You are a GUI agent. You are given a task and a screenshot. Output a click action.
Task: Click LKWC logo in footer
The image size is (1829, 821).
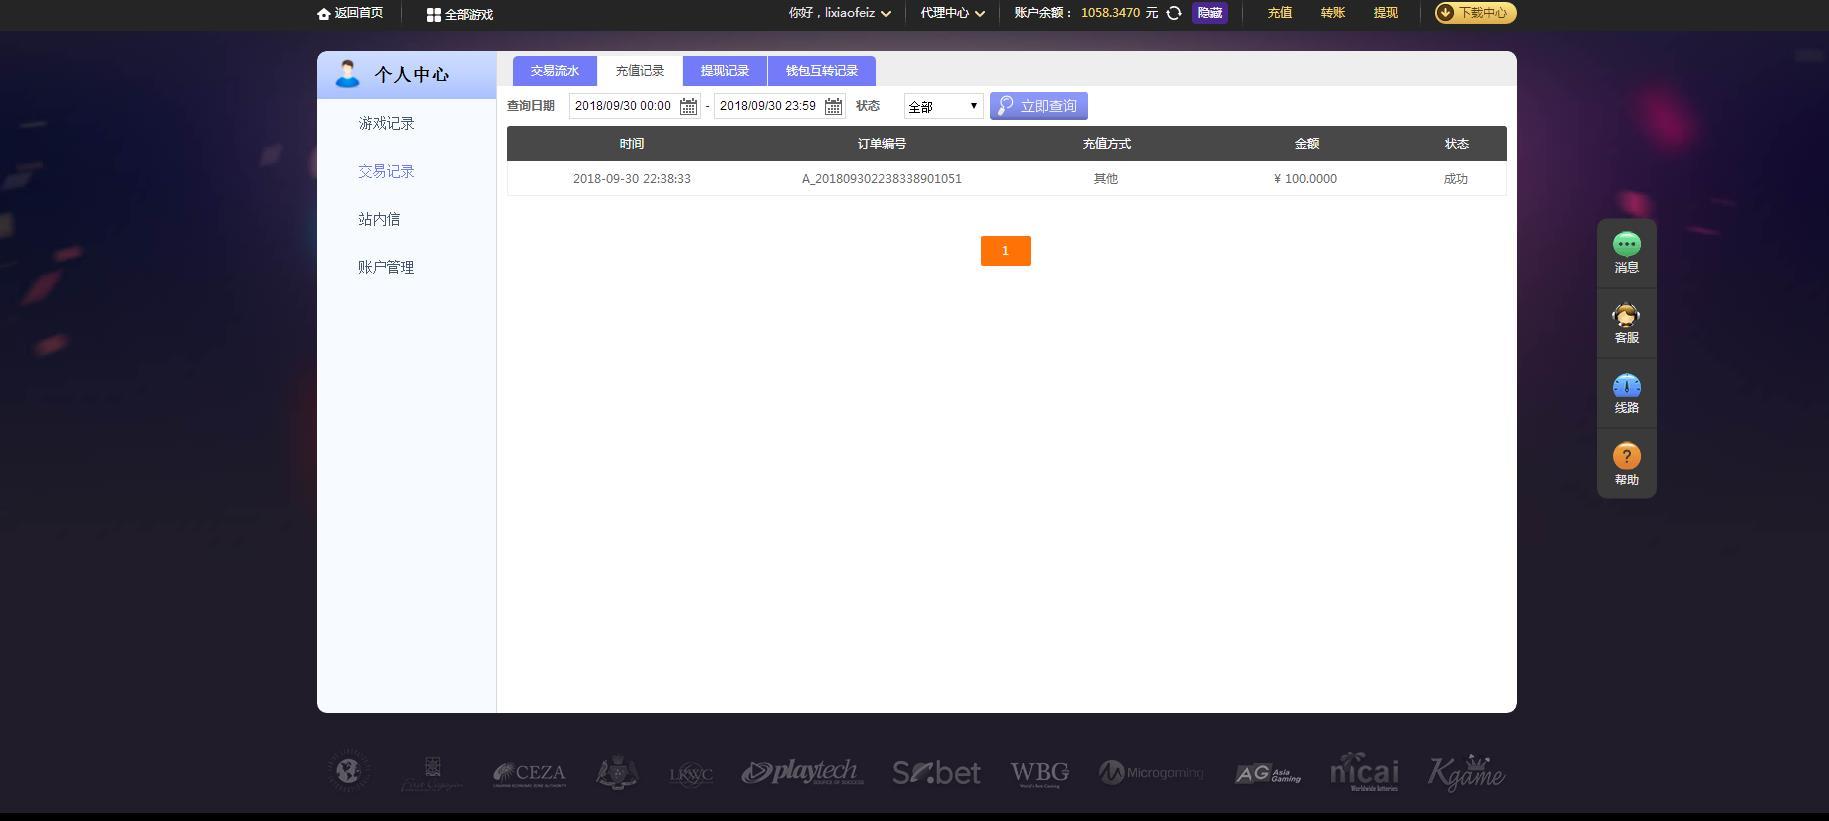691,775
